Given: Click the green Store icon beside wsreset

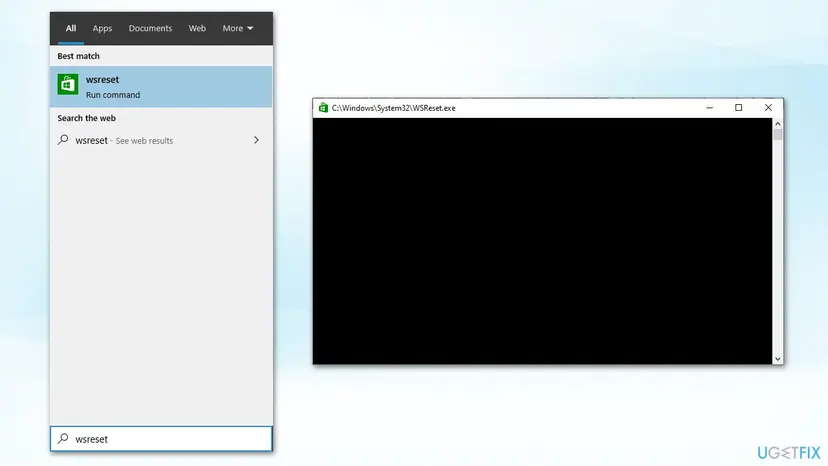Looking at the screenshot, I should pyautogui.click(x=68, y=84).
